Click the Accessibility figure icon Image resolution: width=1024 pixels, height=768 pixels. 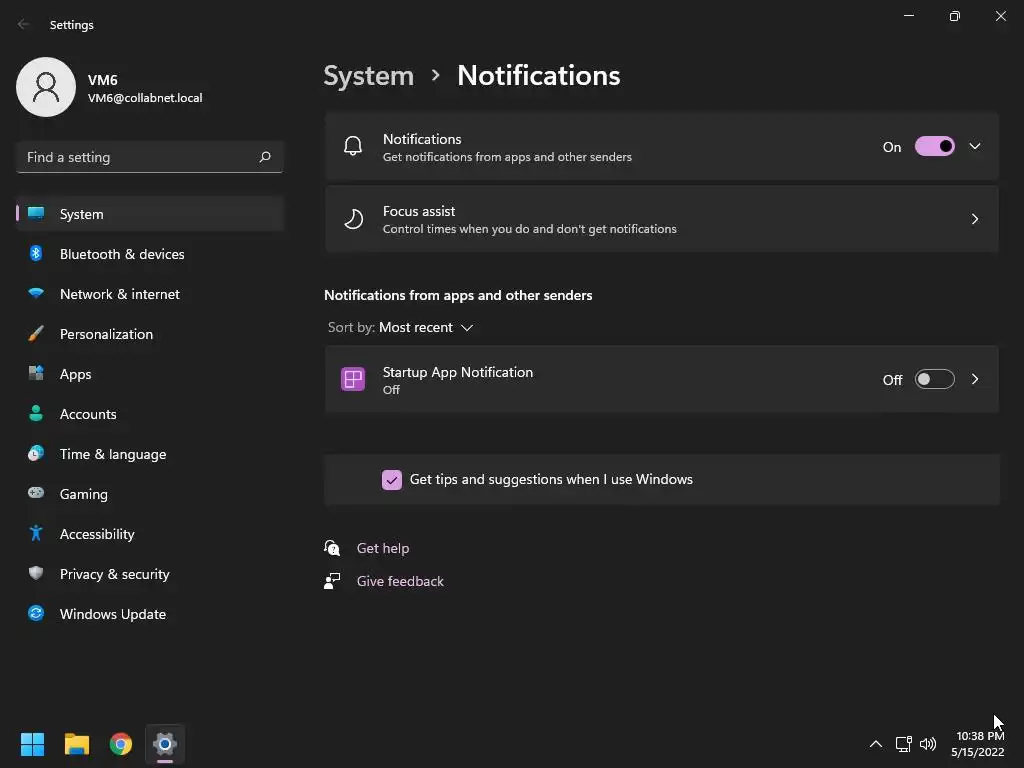tap(36, 534)
